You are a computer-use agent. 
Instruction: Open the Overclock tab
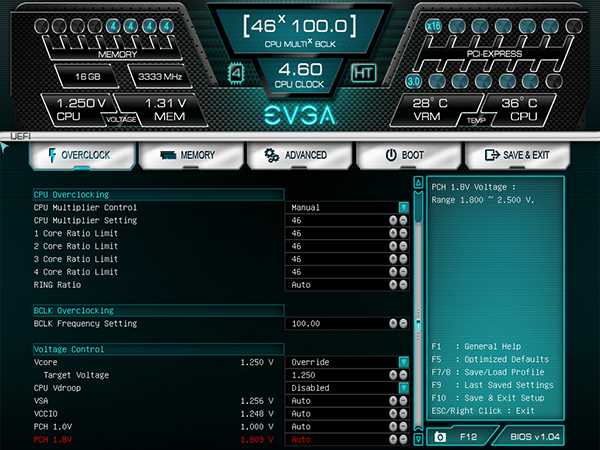click(x=82, y=155)
